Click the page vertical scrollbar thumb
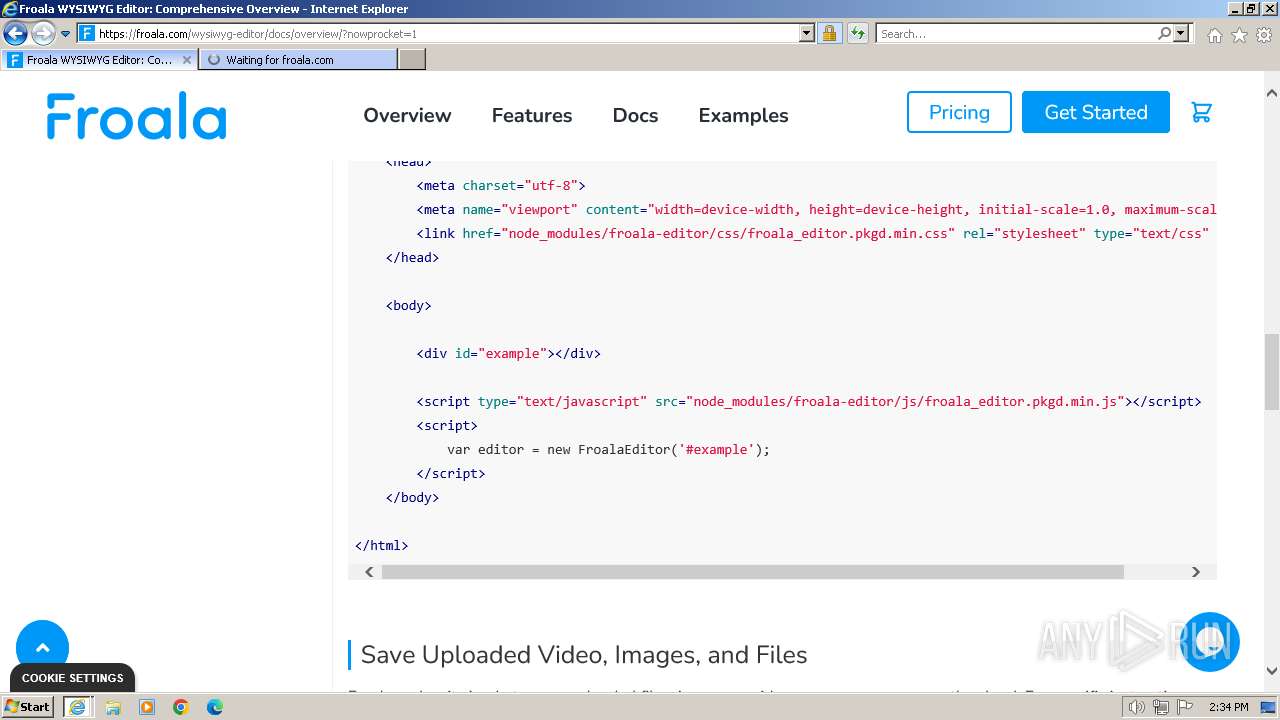The image size is (1280, 720). (1272, 372)
